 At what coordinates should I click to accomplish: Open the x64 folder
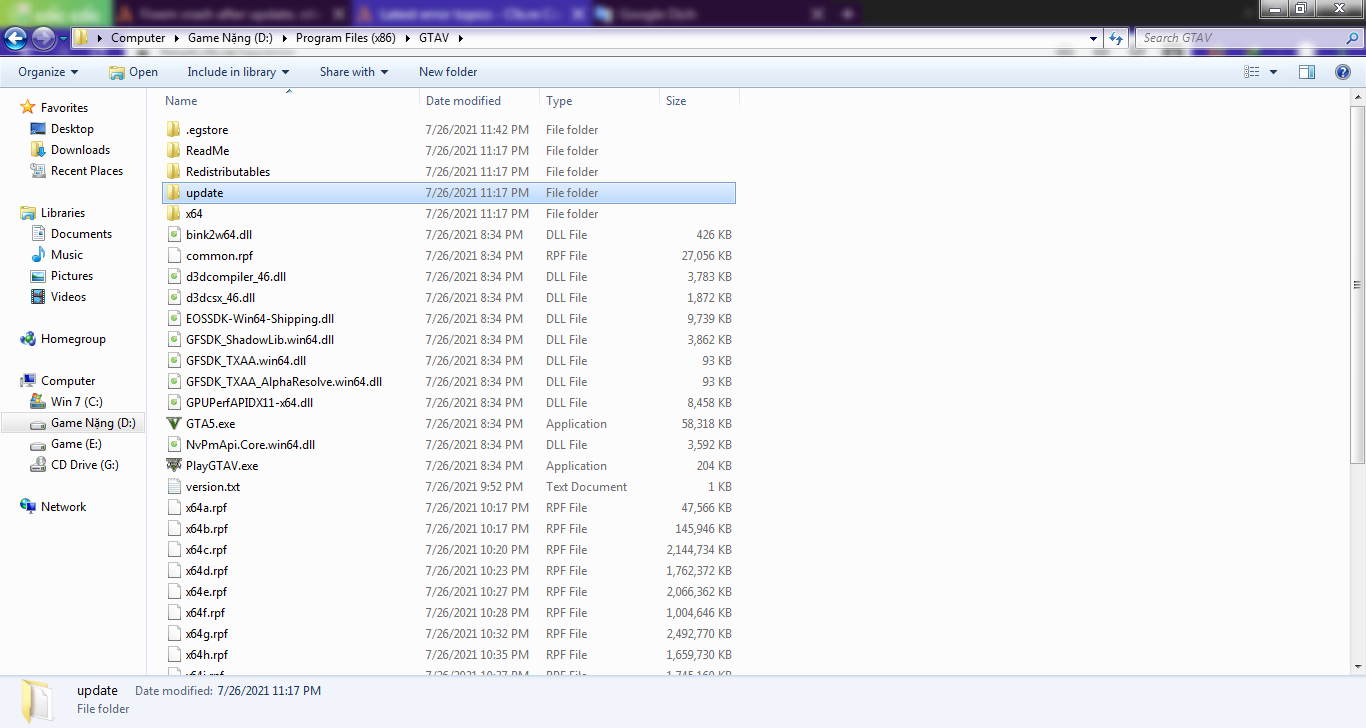[x=198, y=213]
